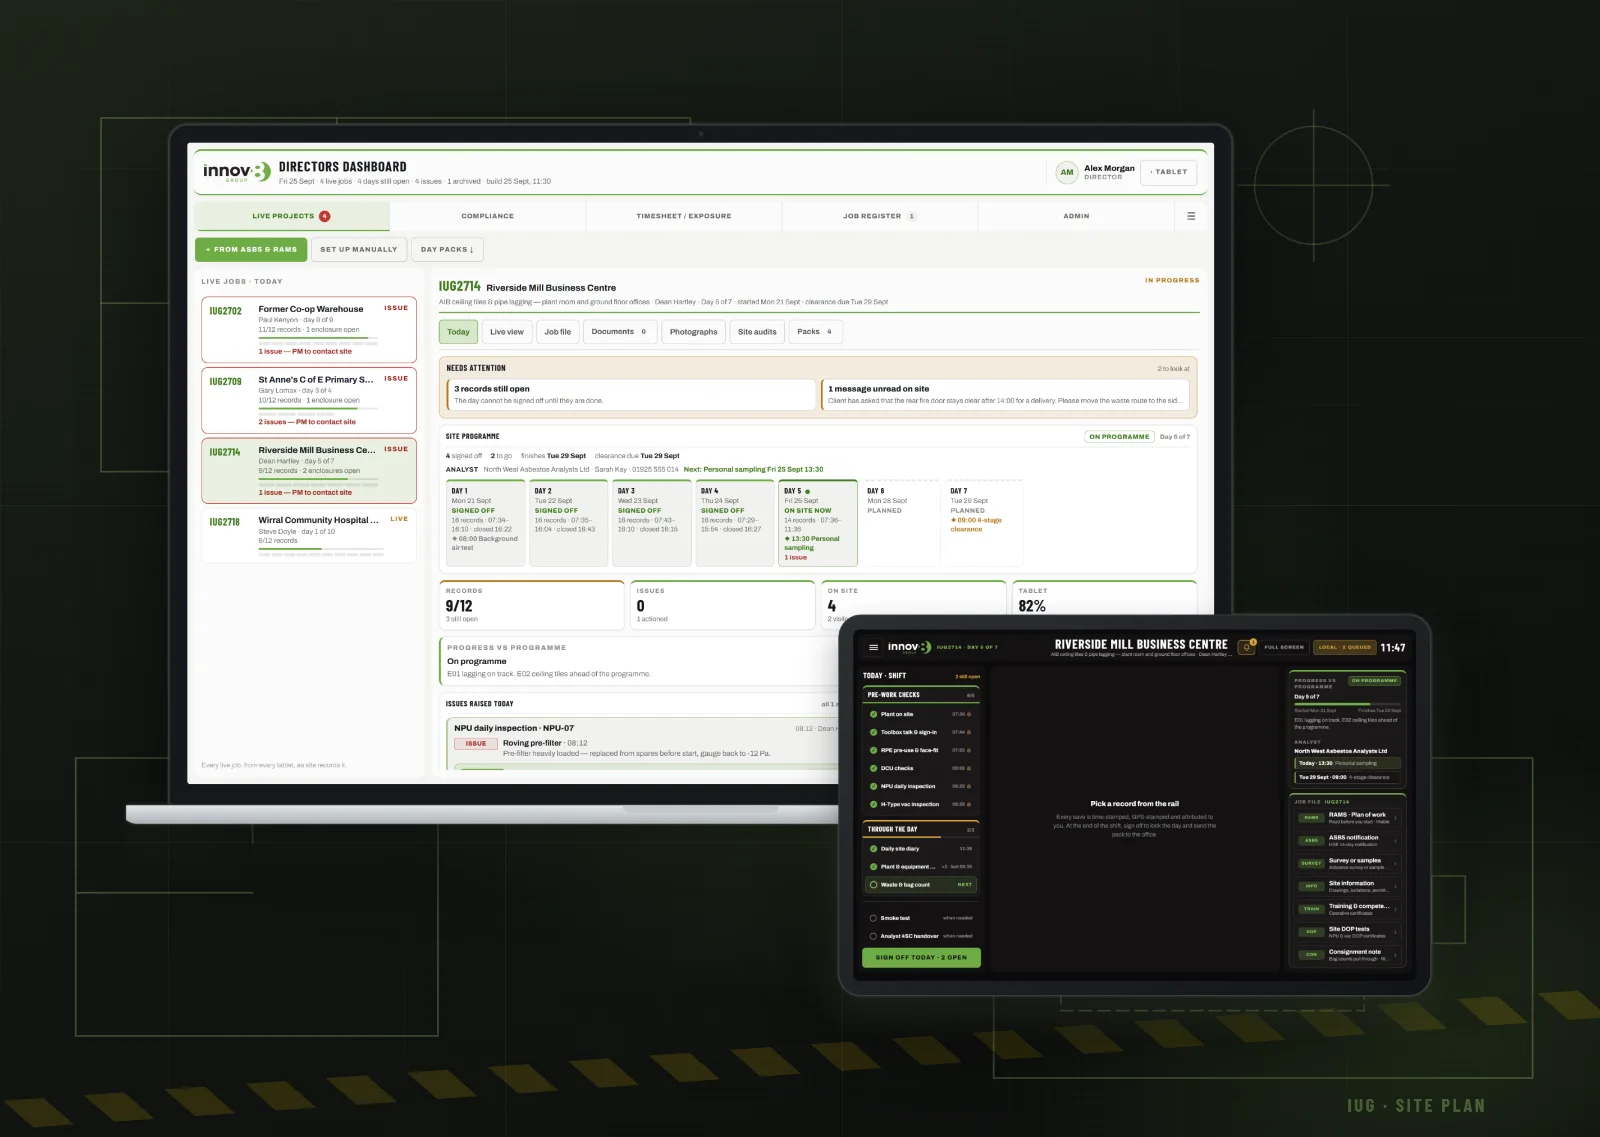Click the TRAIN tag in the job file
The width and height of the screenshot is (1600, 1137).
[x=1311, y=909]
